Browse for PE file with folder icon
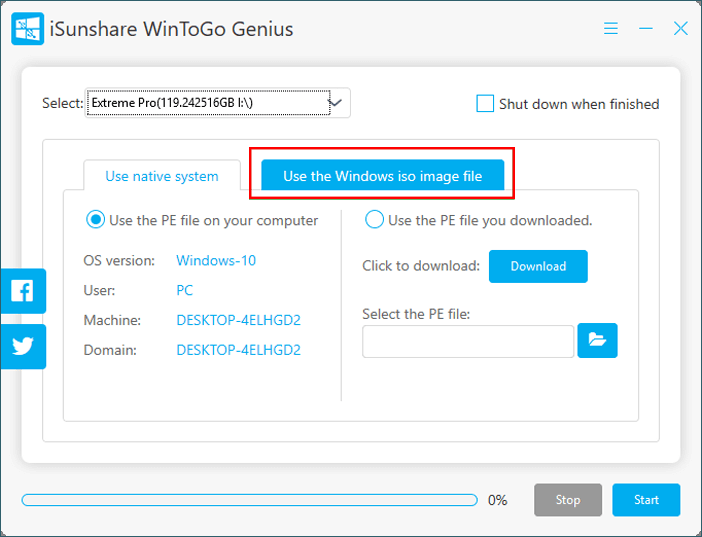The image size is (702, 537). (x=597, y=340)
